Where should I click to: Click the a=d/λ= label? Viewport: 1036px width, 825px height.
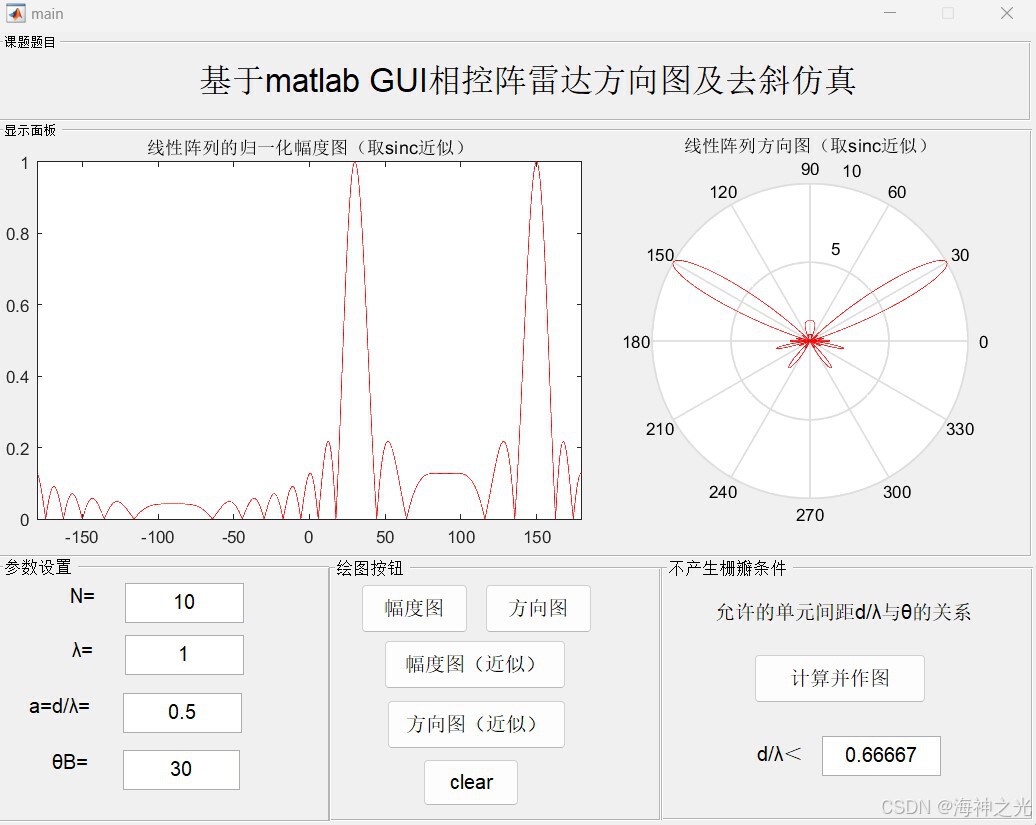[59, 706]
